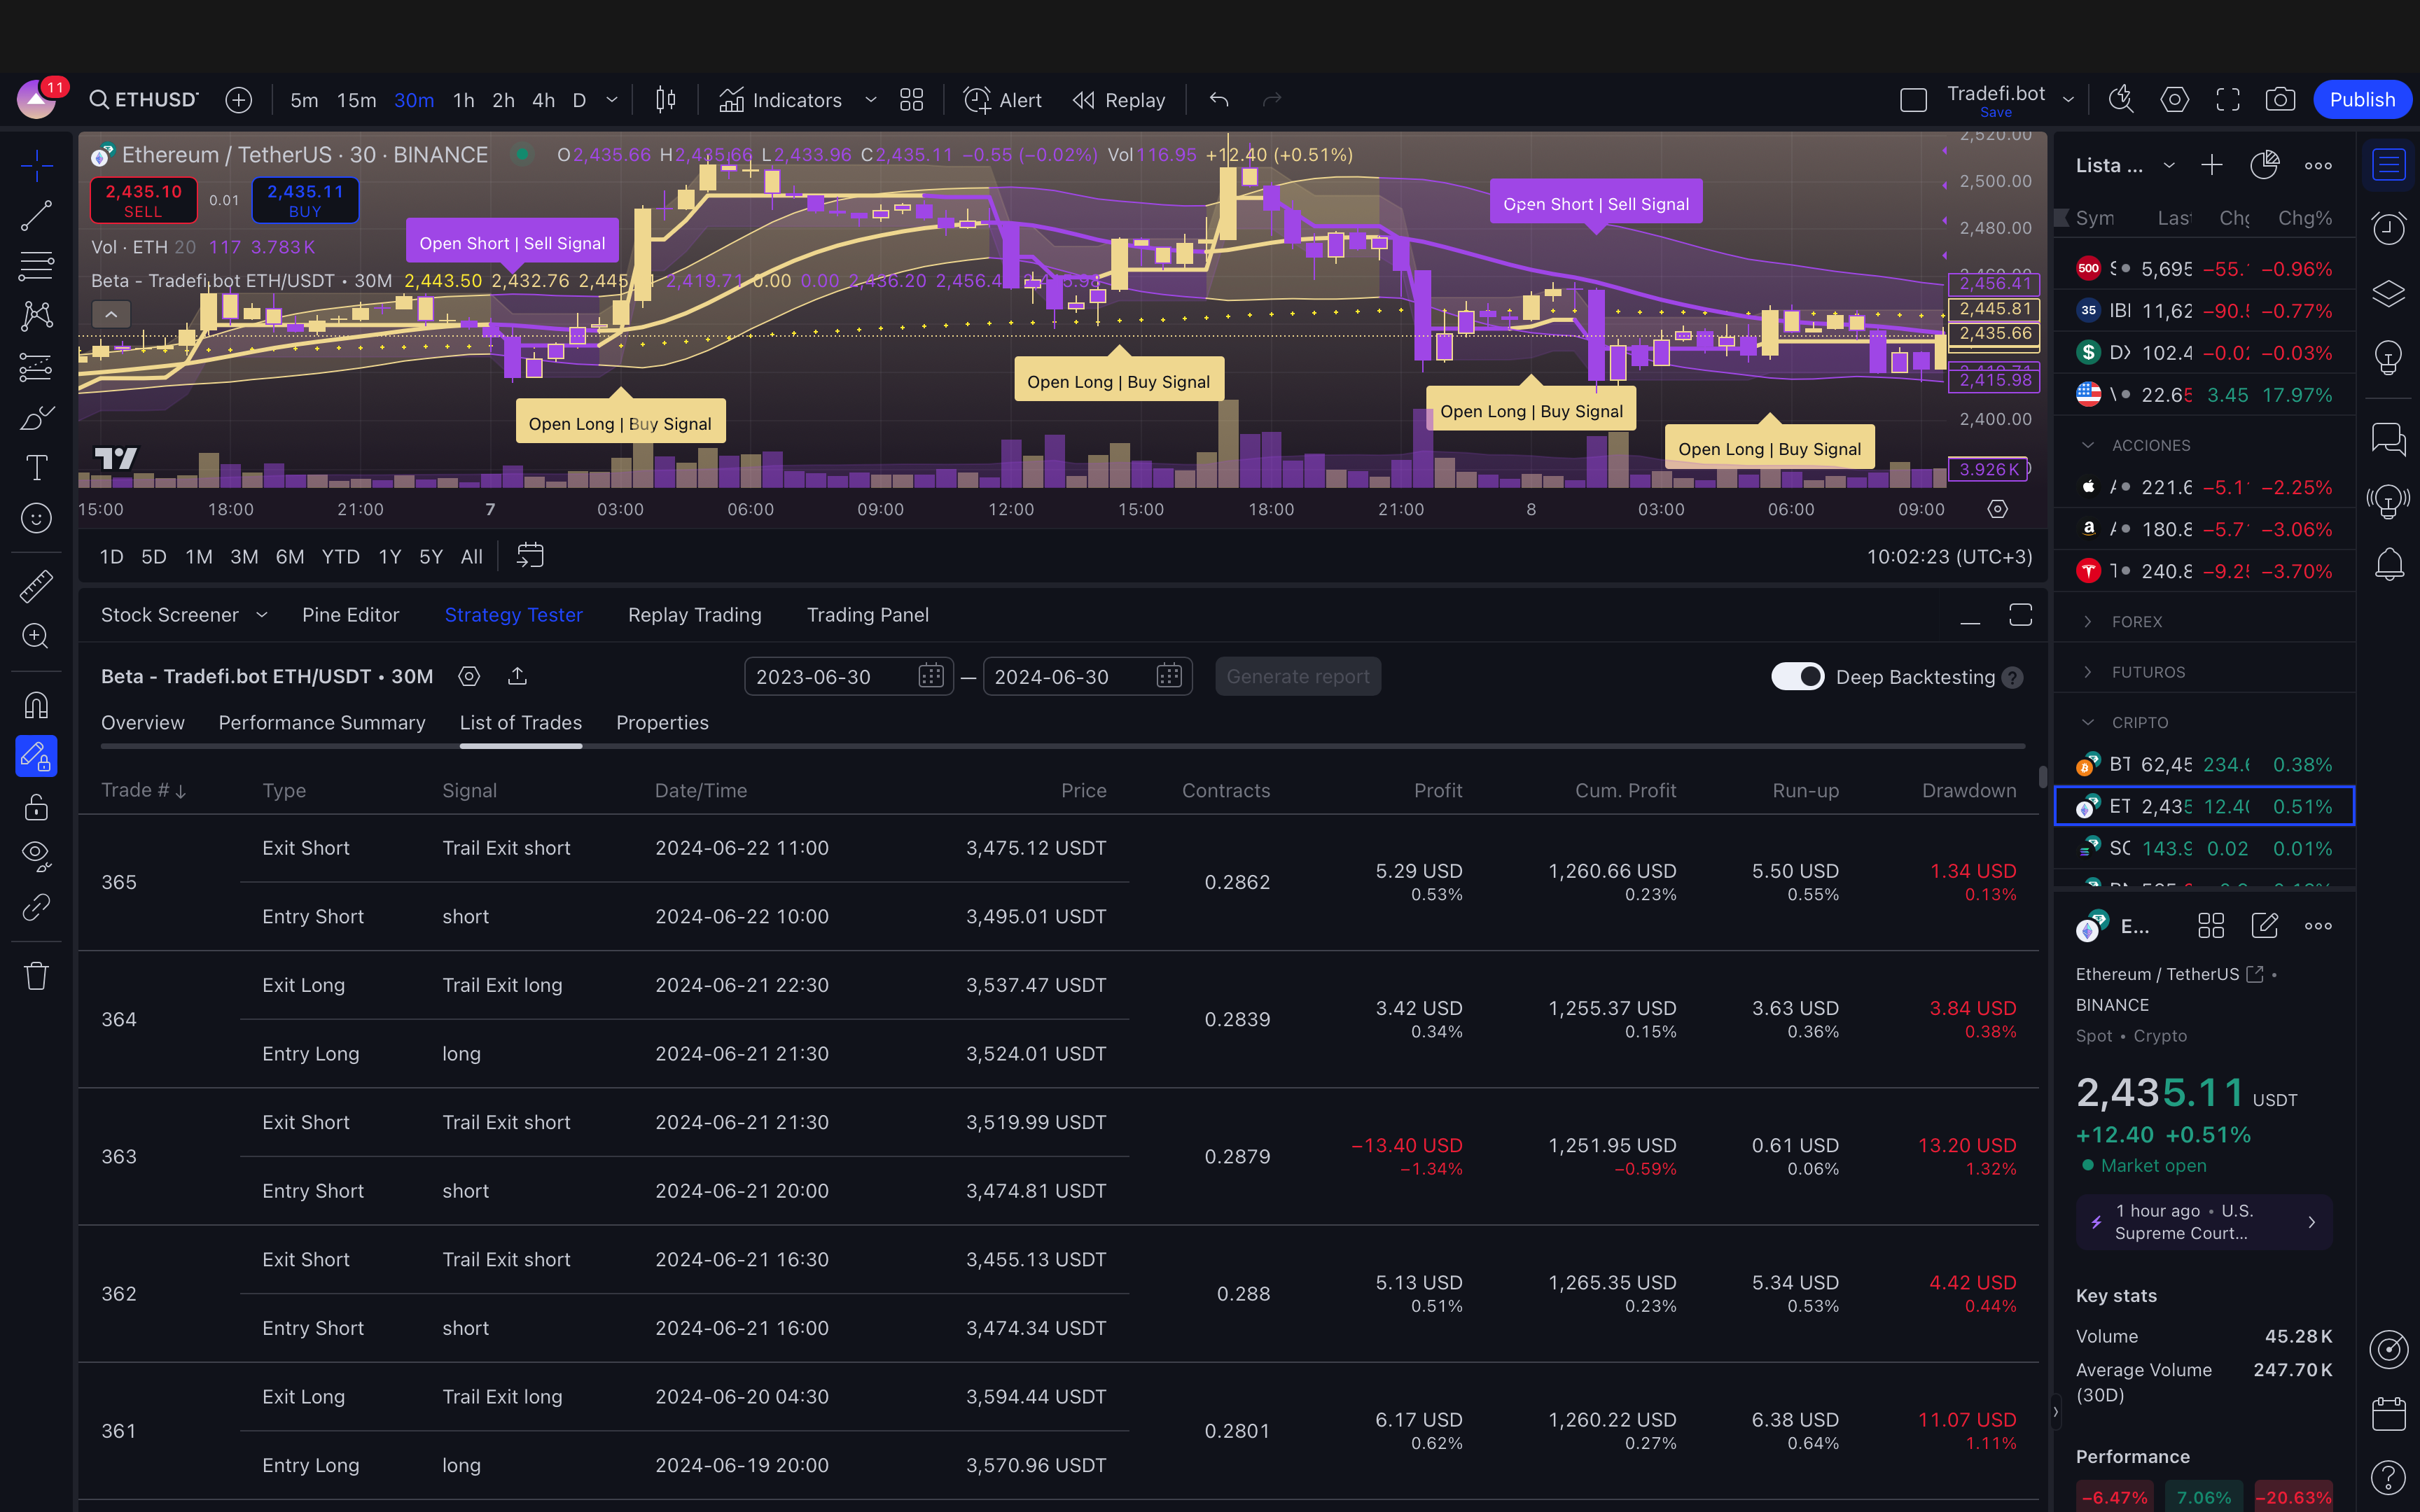
Task: Toggle lock all drawings icon
Action: pos(36,806)
